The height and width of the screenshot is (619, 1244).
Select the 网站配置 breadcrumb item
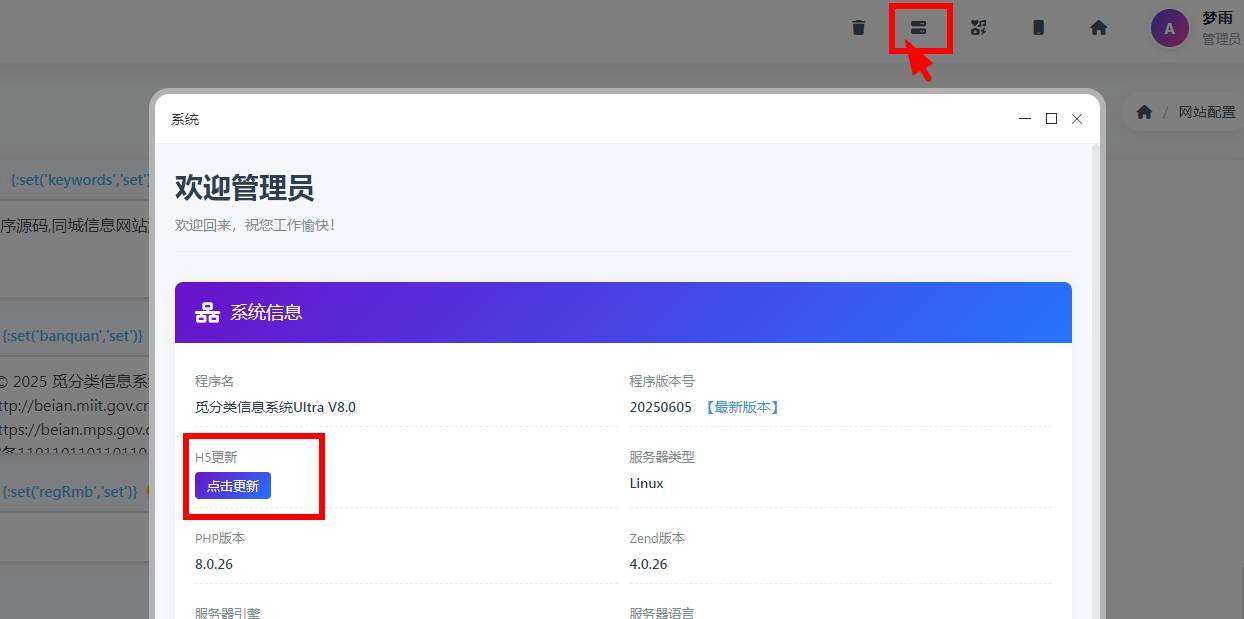(1206, 112)
